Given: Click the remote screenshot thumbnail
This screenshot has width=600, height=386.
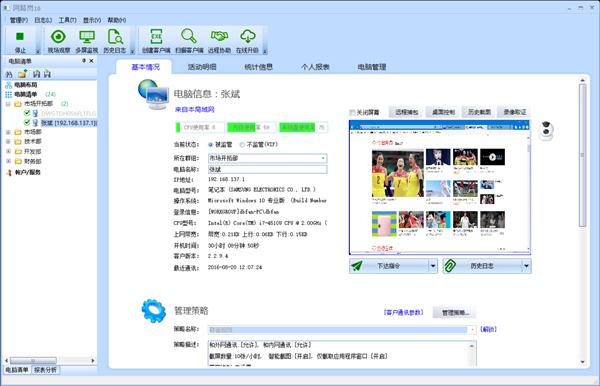Looking at the screenshot, I should click(x=440, y=187).
